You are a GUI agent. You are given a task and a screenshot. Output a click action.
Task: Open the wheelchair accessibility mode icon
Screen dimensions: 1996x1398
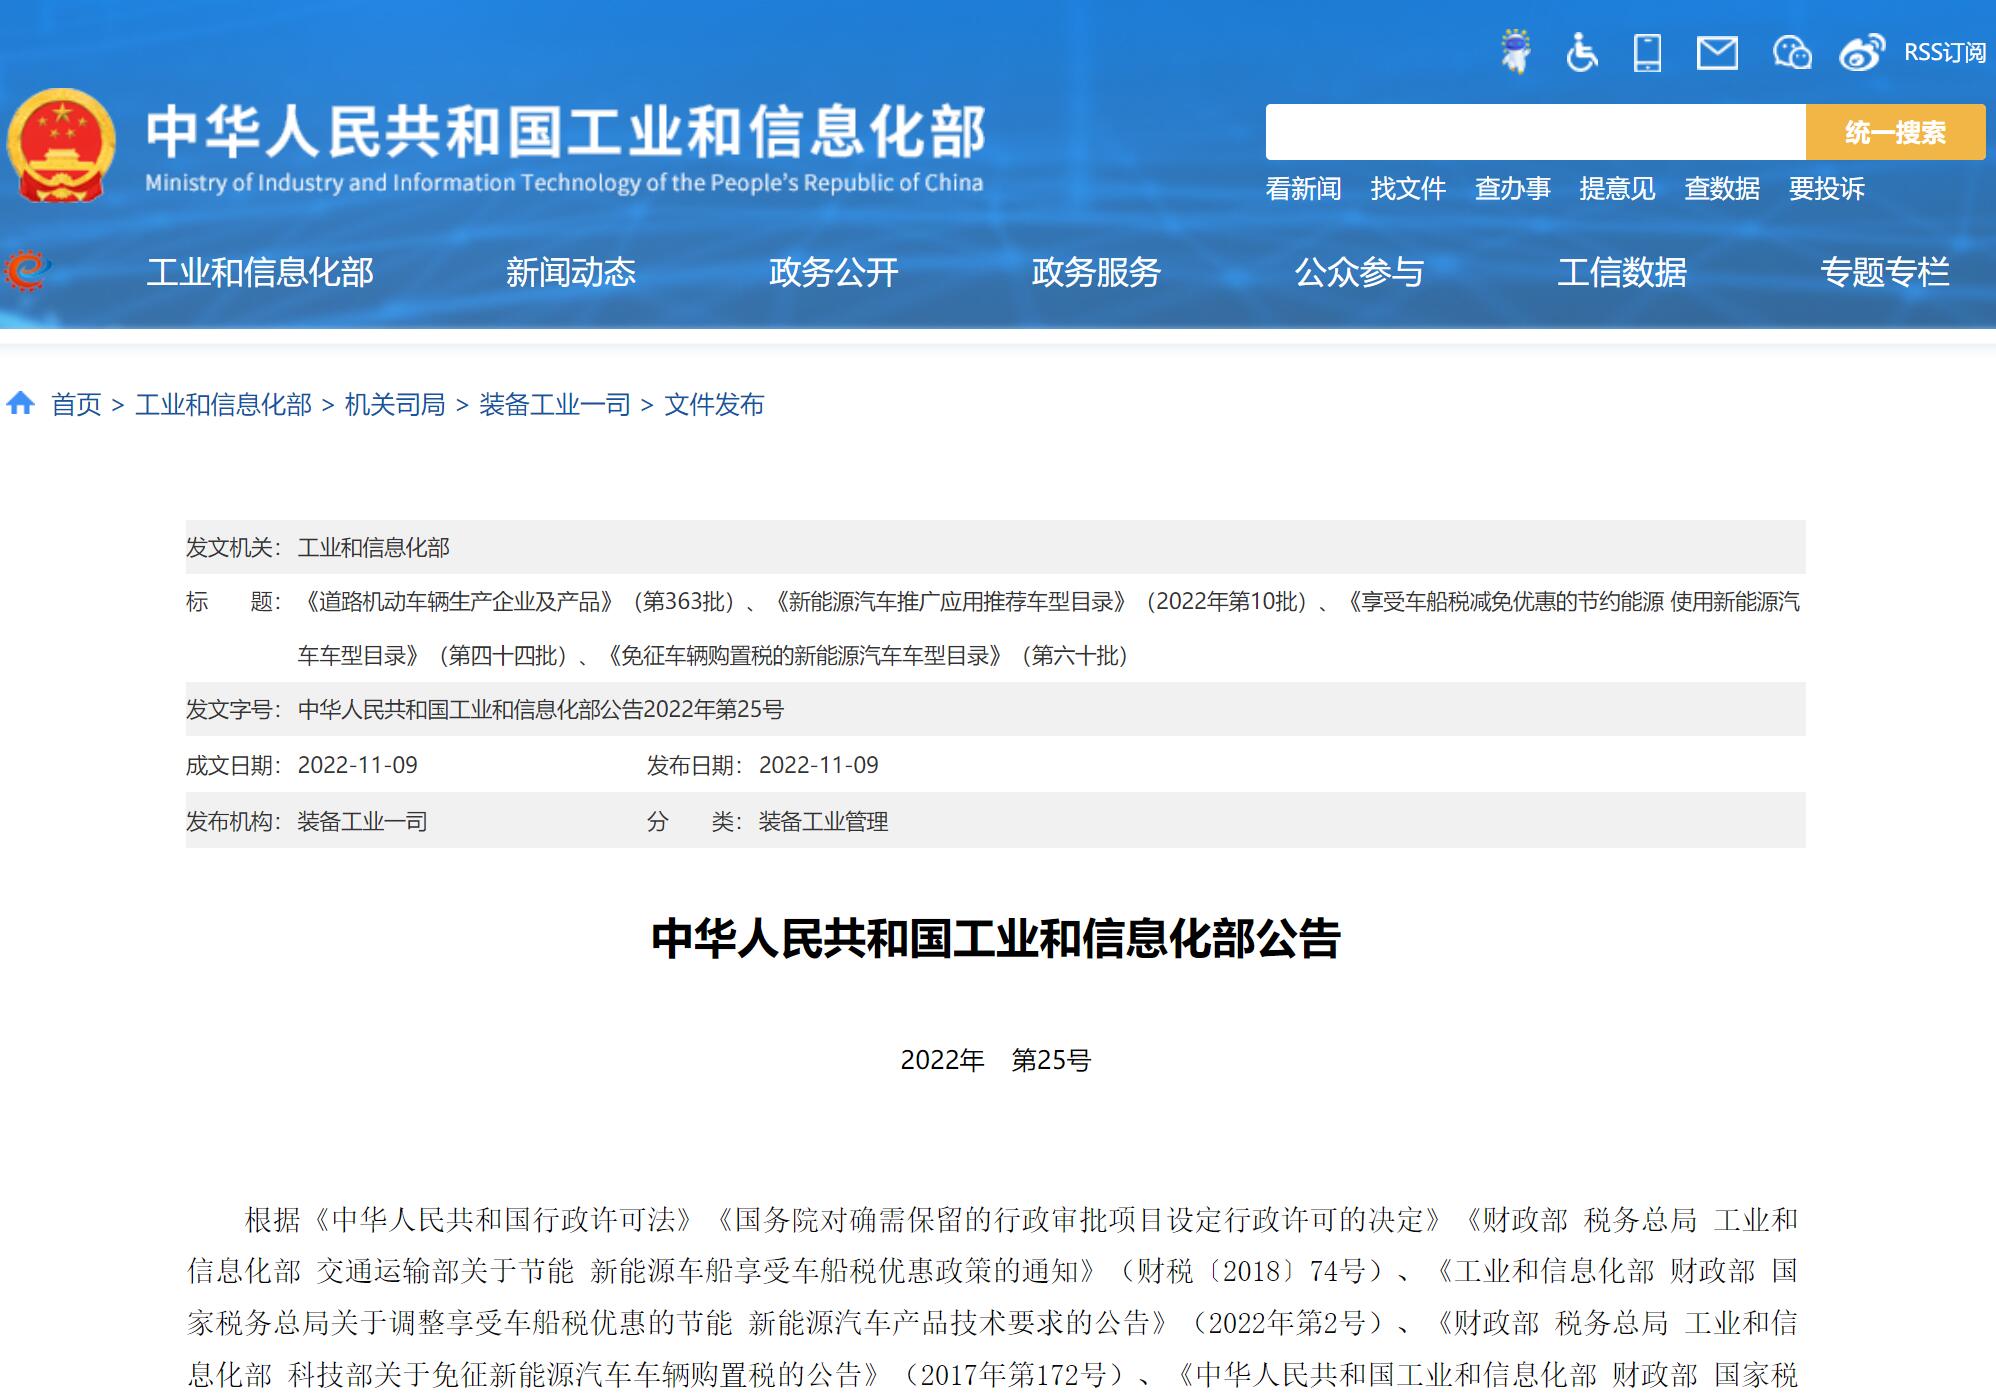(1581, 52)
